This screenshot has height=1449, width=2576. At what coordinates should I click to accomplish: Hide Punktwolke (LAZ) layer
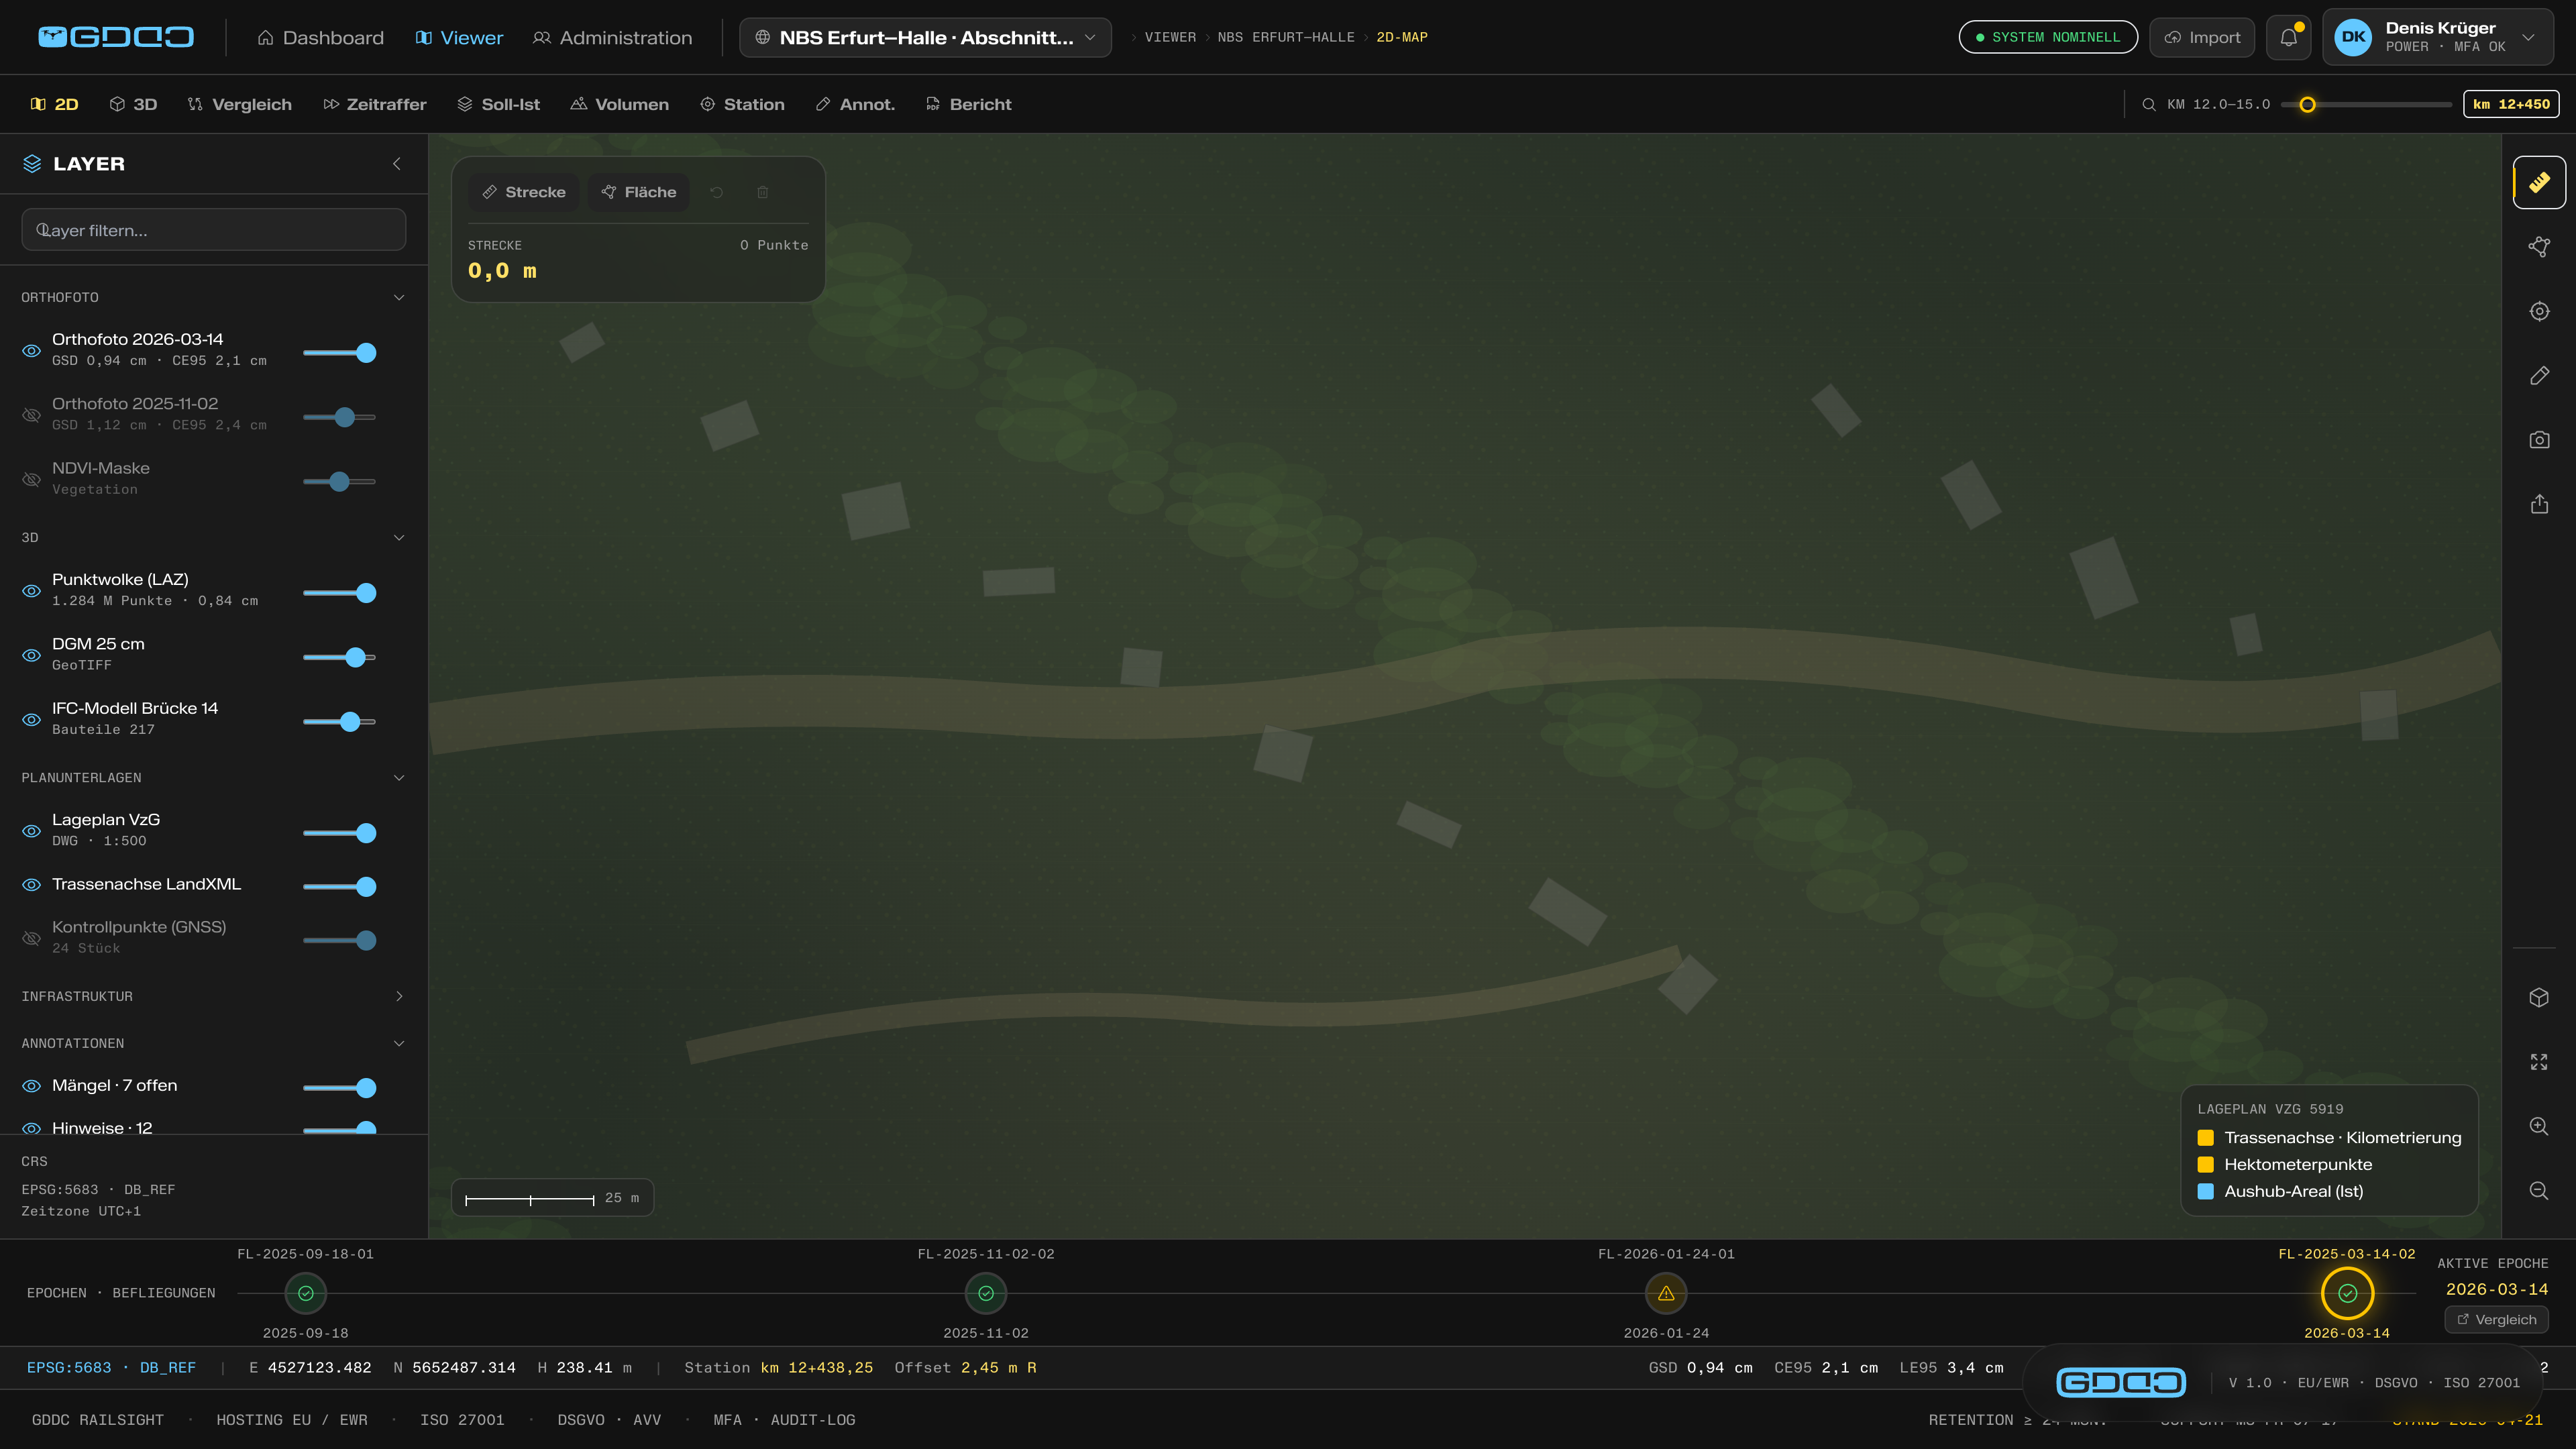point(32,591)
